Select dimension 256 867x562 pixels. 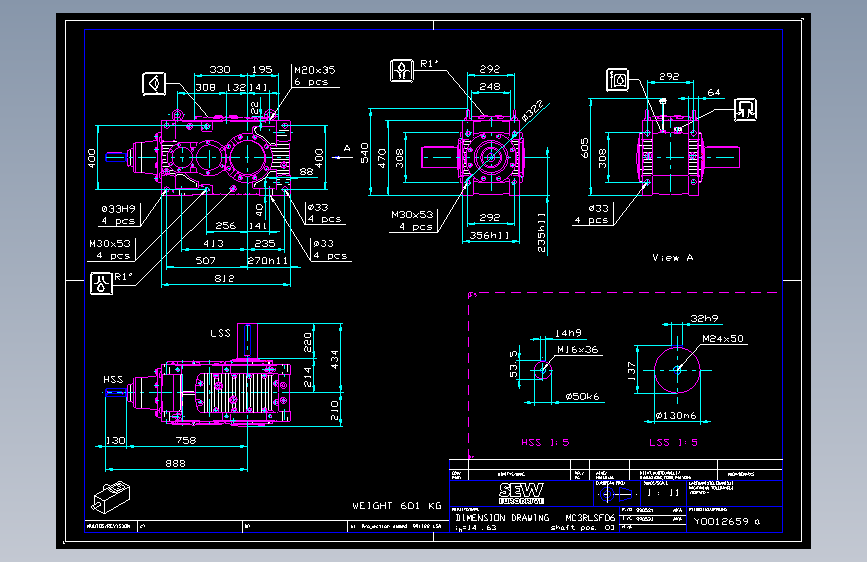[226, 226]
